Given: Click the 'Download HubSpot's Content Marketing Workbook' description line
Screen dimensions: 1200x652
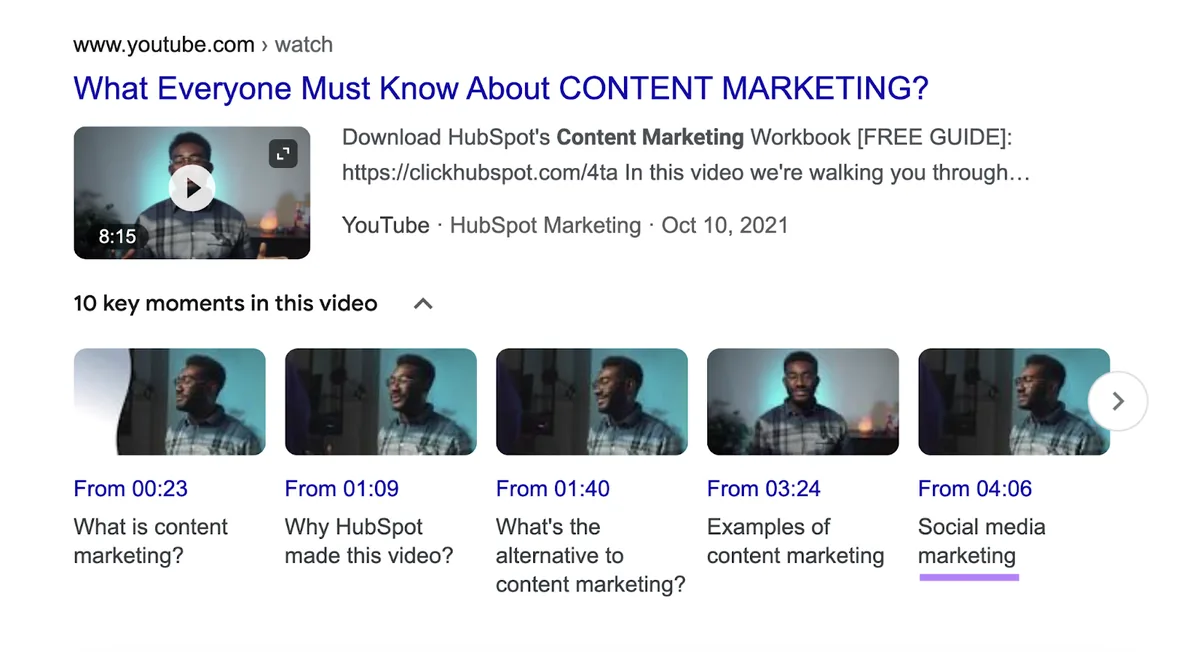Looking at the screenshot, I should tap(677, 137).
